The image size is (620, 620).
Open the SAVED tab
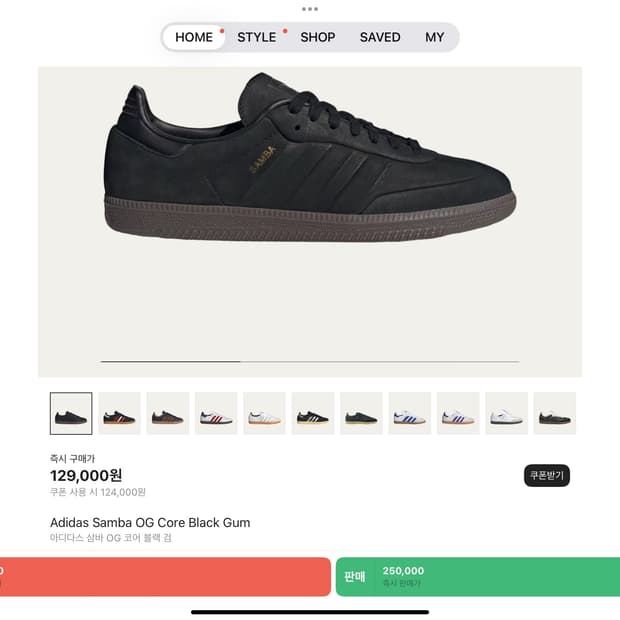[380, 37]
